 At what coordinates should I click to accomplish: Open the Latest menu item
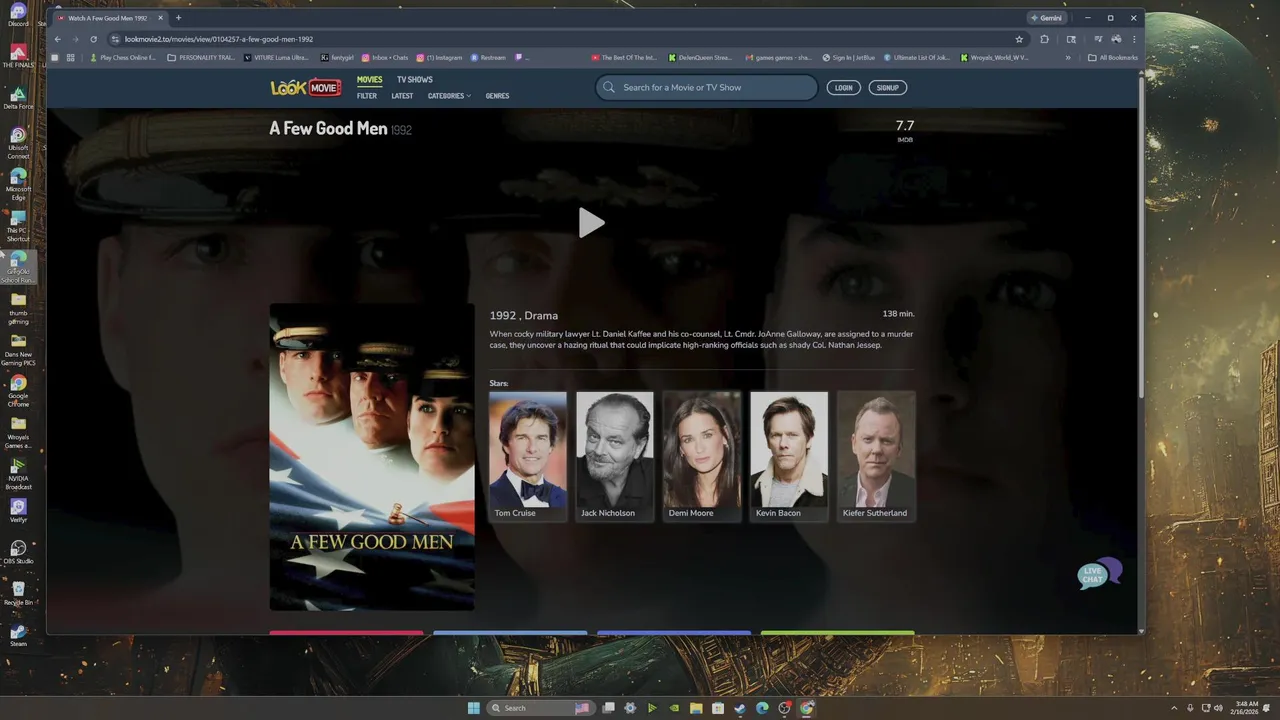(402, 96)
